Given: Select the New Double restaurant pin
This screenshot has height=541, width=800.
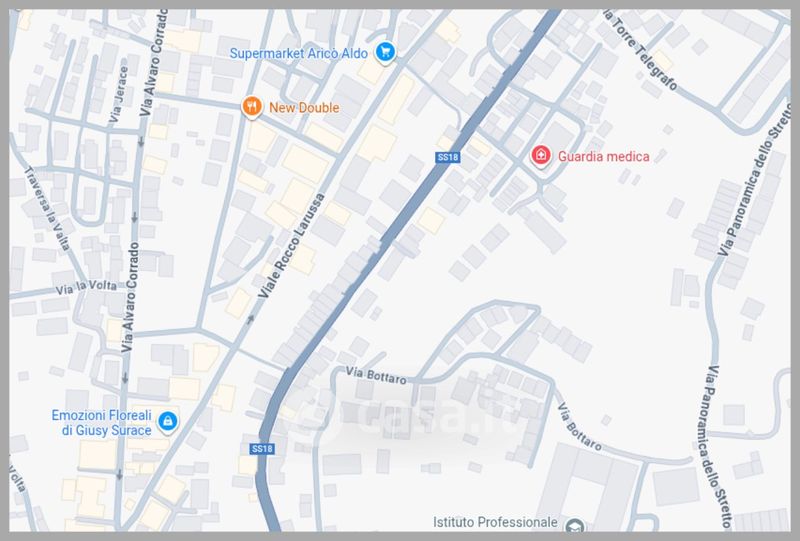Looking at the screenshot, I should [x=253, y=107].
